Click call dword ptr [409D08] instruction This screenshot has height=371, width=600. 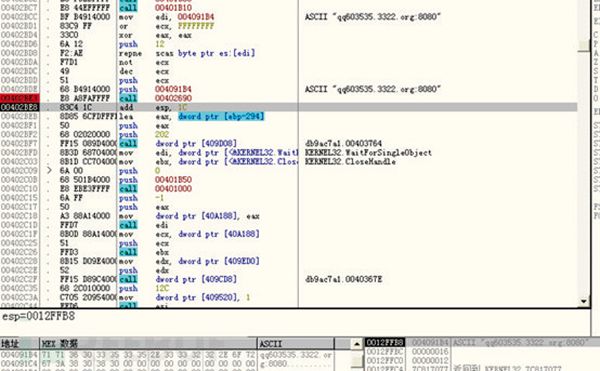pos(178,143)
